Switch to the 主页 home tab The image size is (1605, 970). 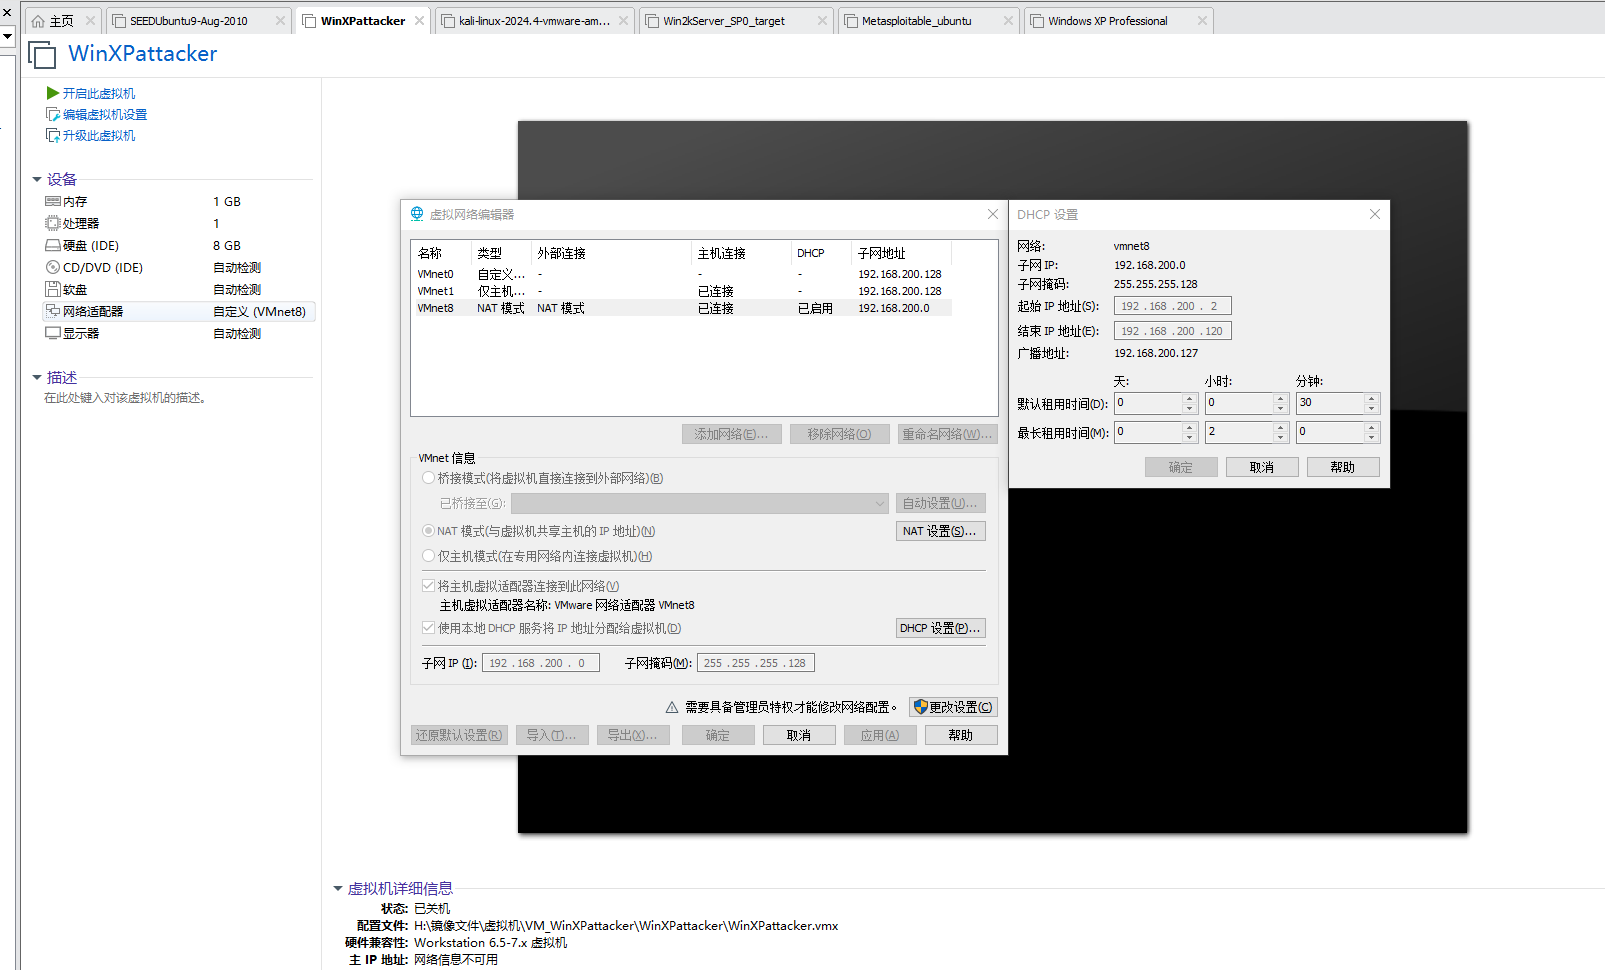tap(60, 21)
